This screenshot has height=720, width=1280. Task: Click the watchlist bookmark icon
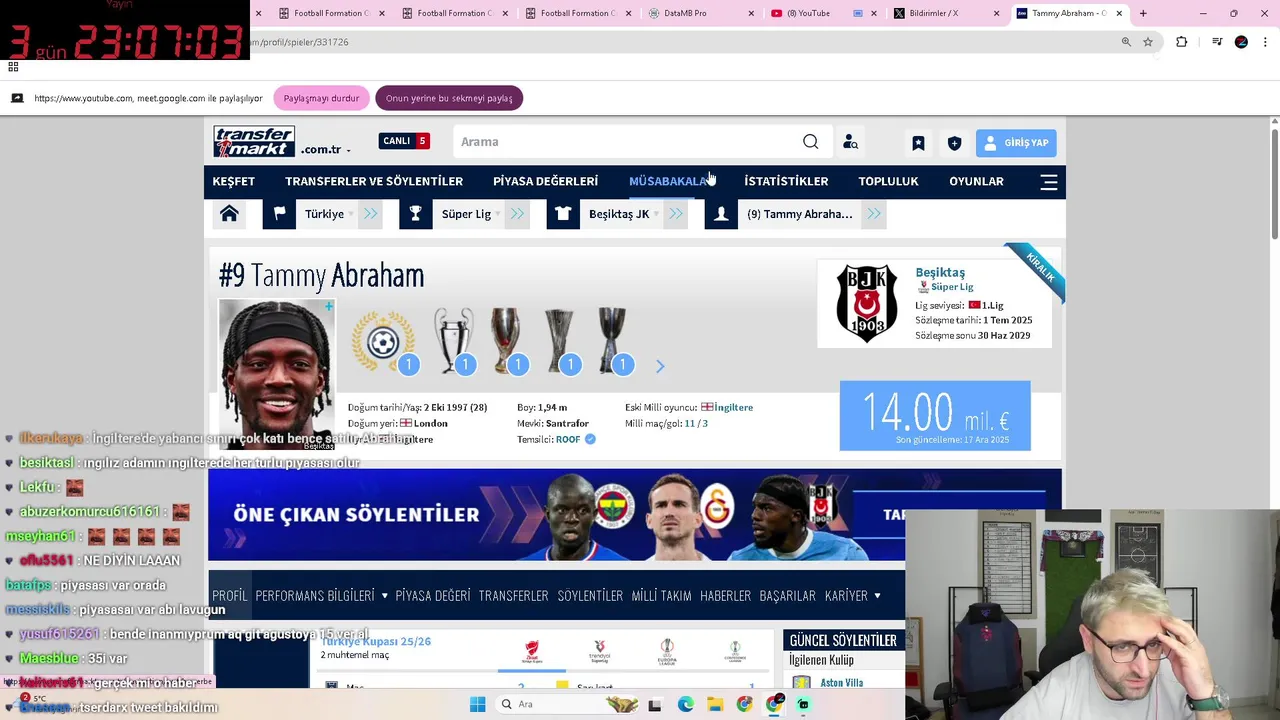point(918,143)
